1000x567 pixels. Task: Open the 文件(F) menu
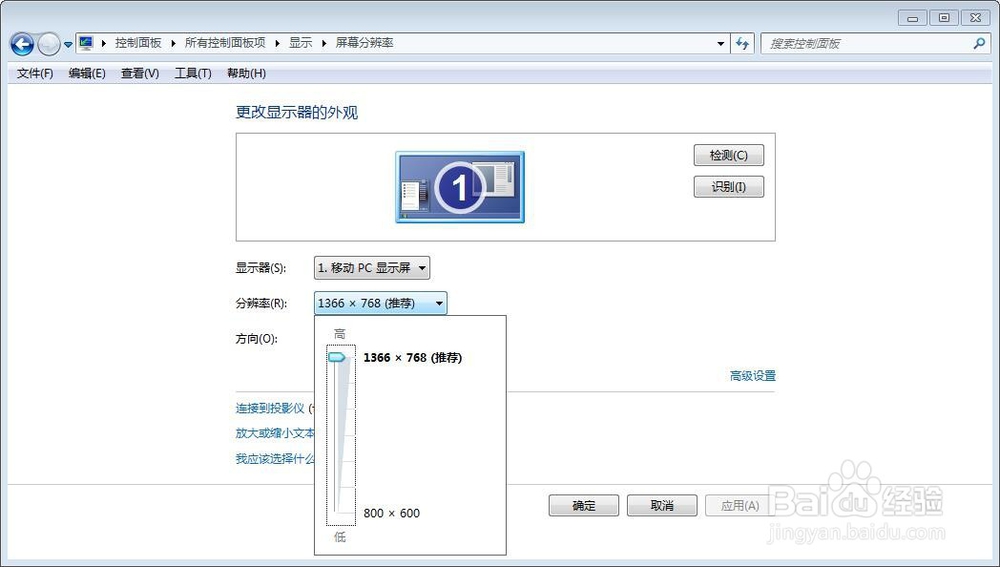[35, 73]
